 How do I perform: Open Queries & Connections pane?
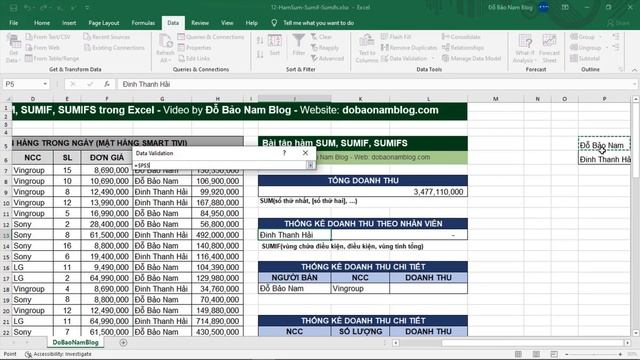[211, 37]
